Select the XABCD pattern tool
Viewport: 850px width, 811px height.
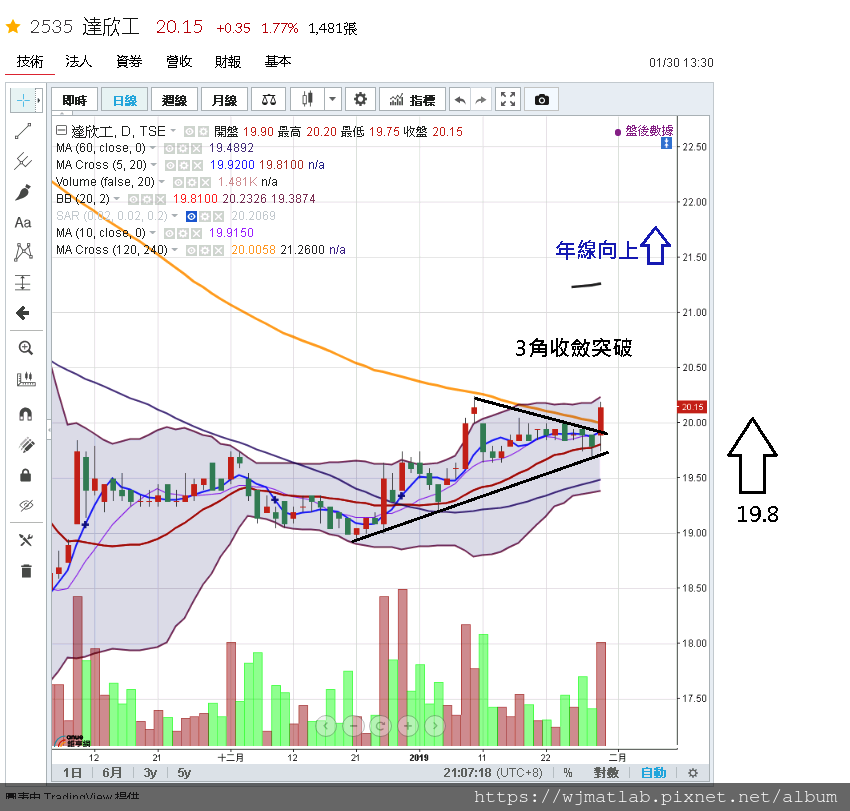[23, 252]
